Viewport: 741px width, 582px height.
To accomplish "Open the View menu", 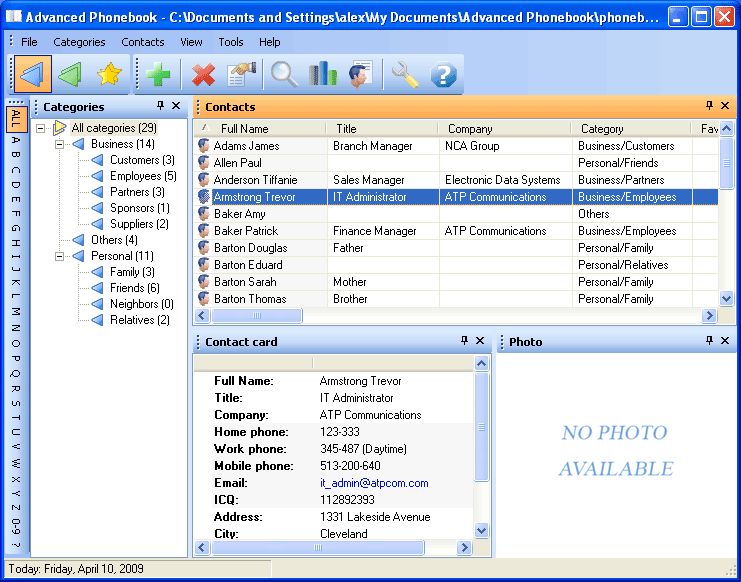I will point(191,42).
